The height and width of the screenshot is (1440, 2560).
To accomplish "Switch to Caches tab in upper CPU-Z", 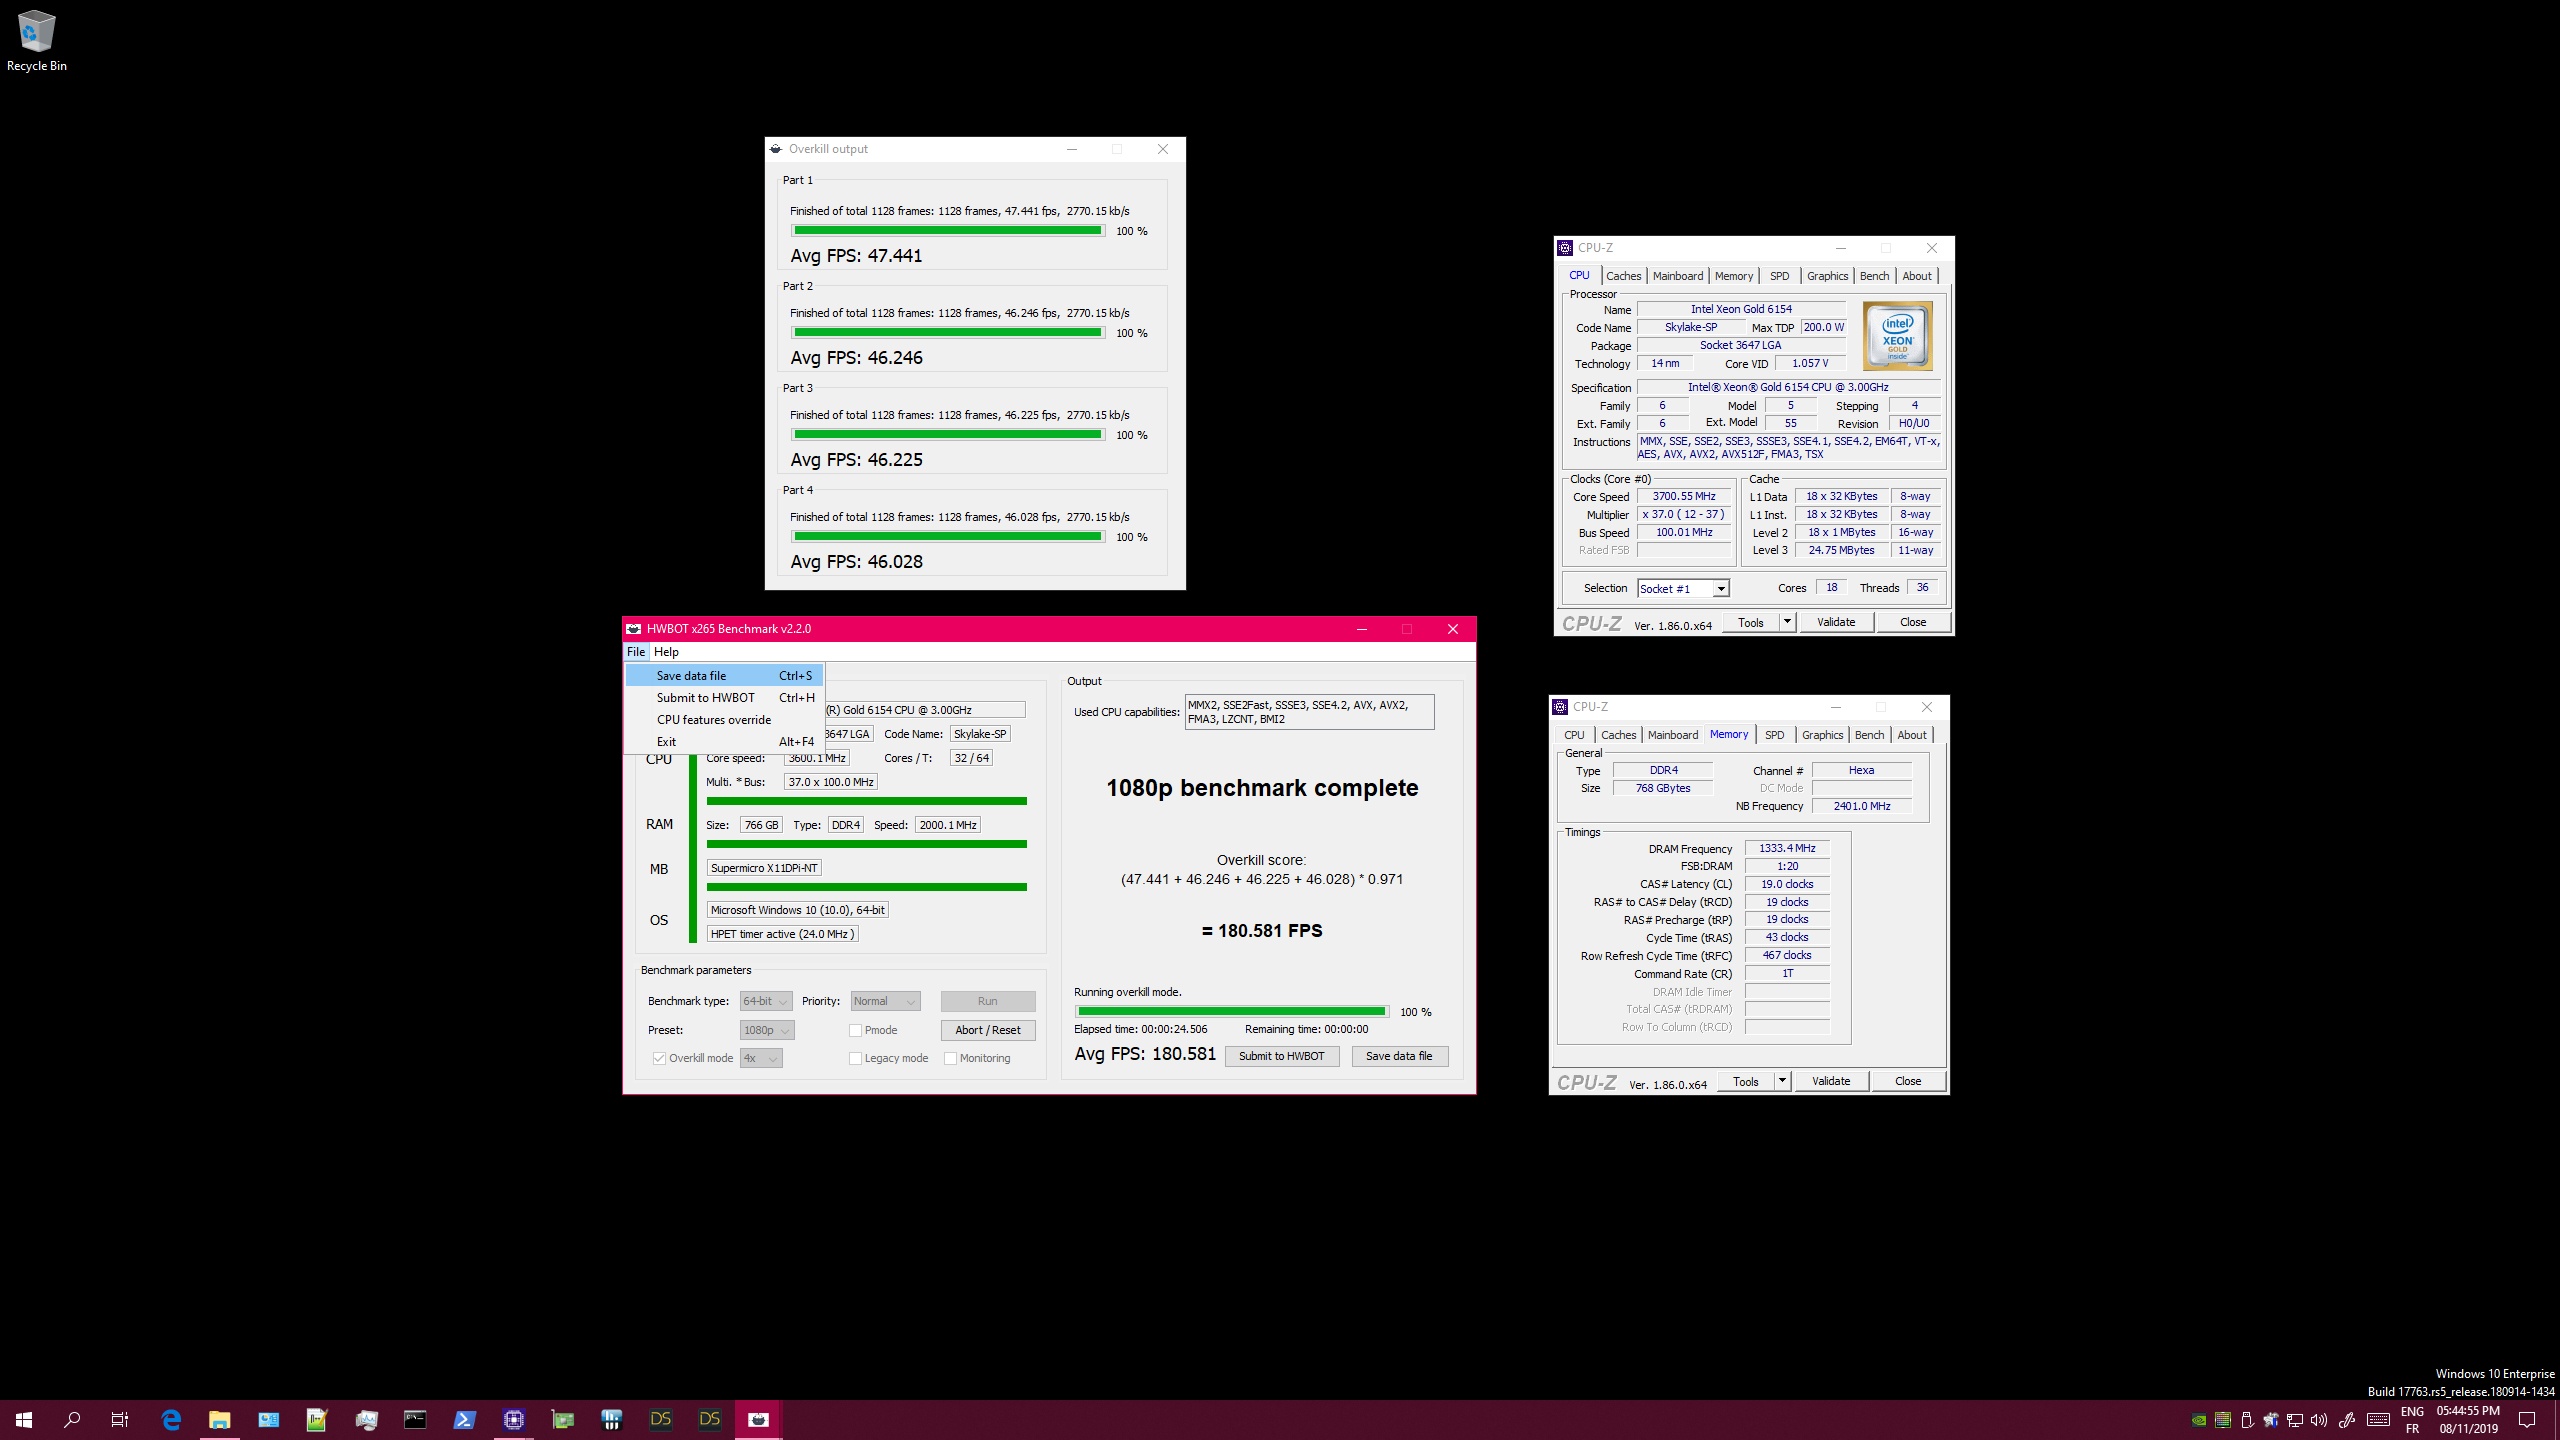I will pyautogui.click(x=1623, y=276).
